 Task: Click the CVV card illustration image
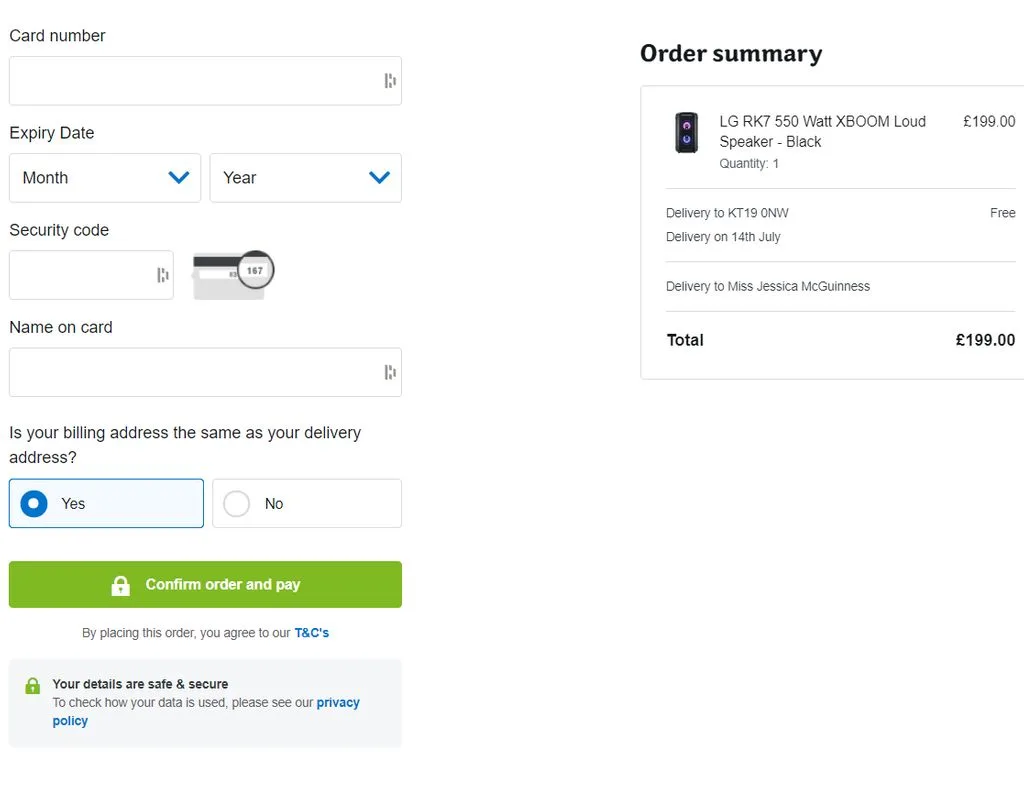coord(233,275)
